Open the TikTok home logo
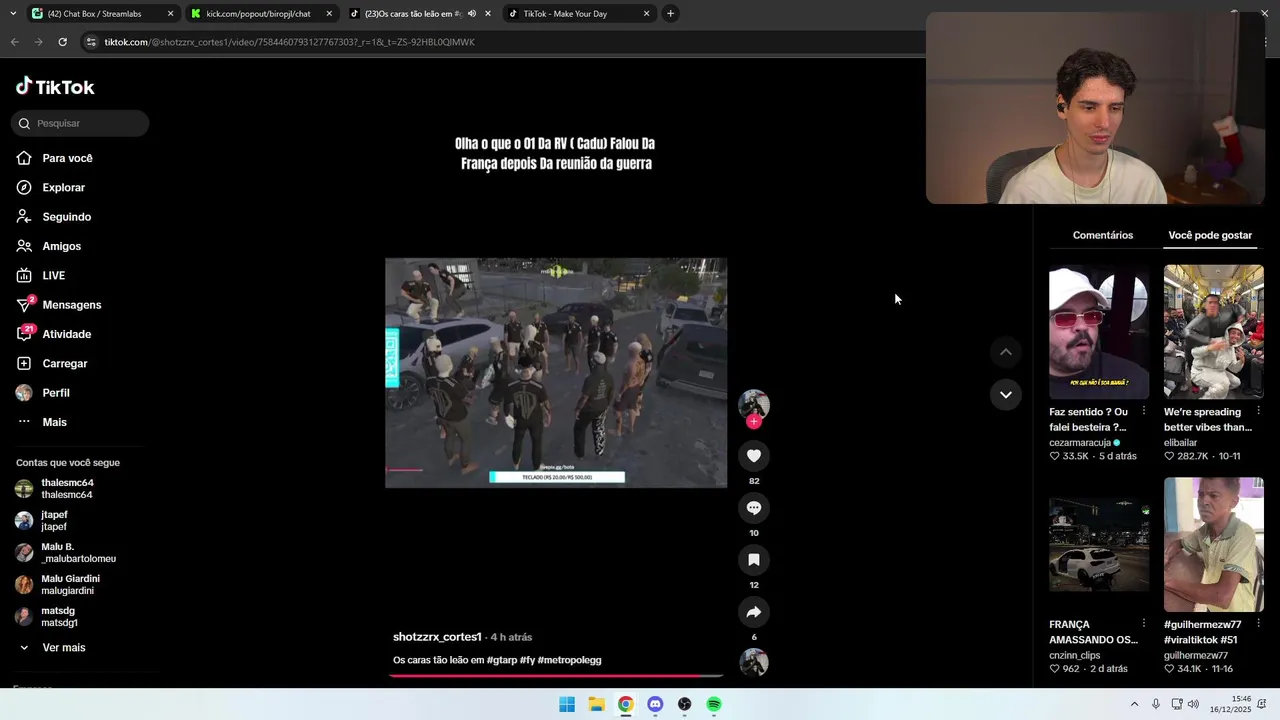 click(55, 87)
